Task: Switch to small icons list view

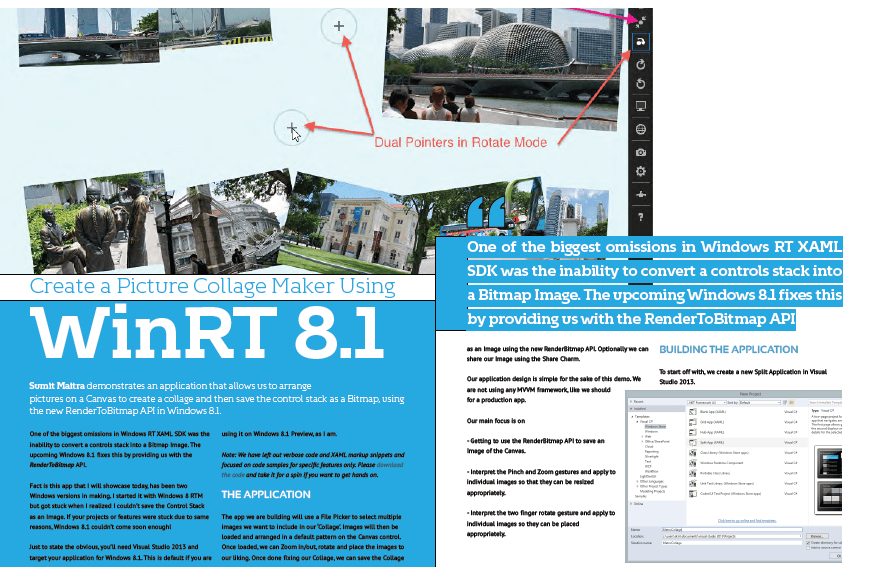Action: click(x=785, y=403)
